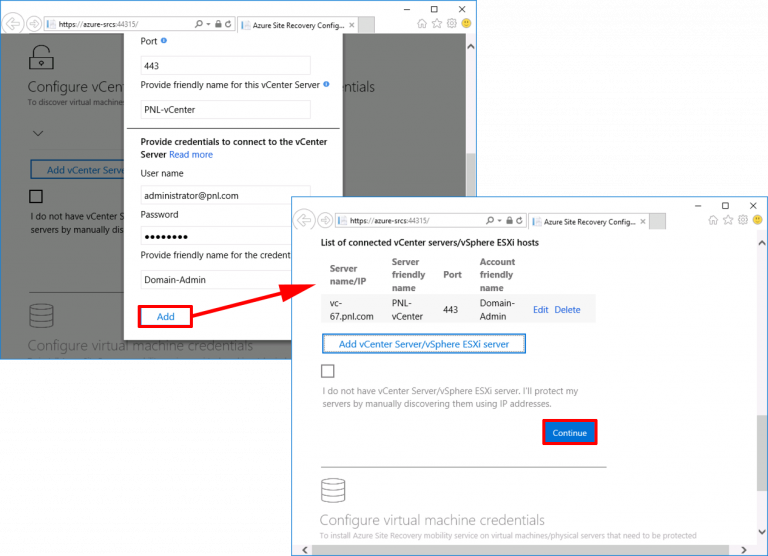The image size is (768, 556).
Task: Click vertical scrollbar thumb in rear window
Action: coord(471,175)
